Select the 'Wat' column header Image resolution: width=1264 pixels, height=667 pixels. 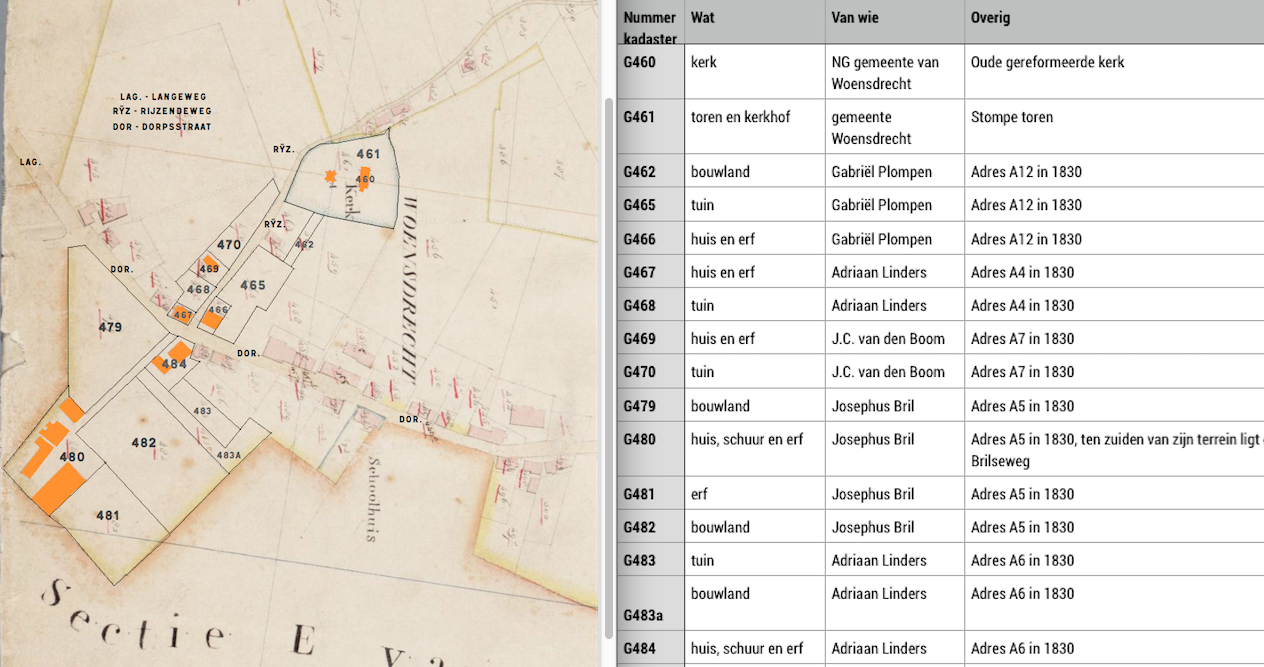702,18
